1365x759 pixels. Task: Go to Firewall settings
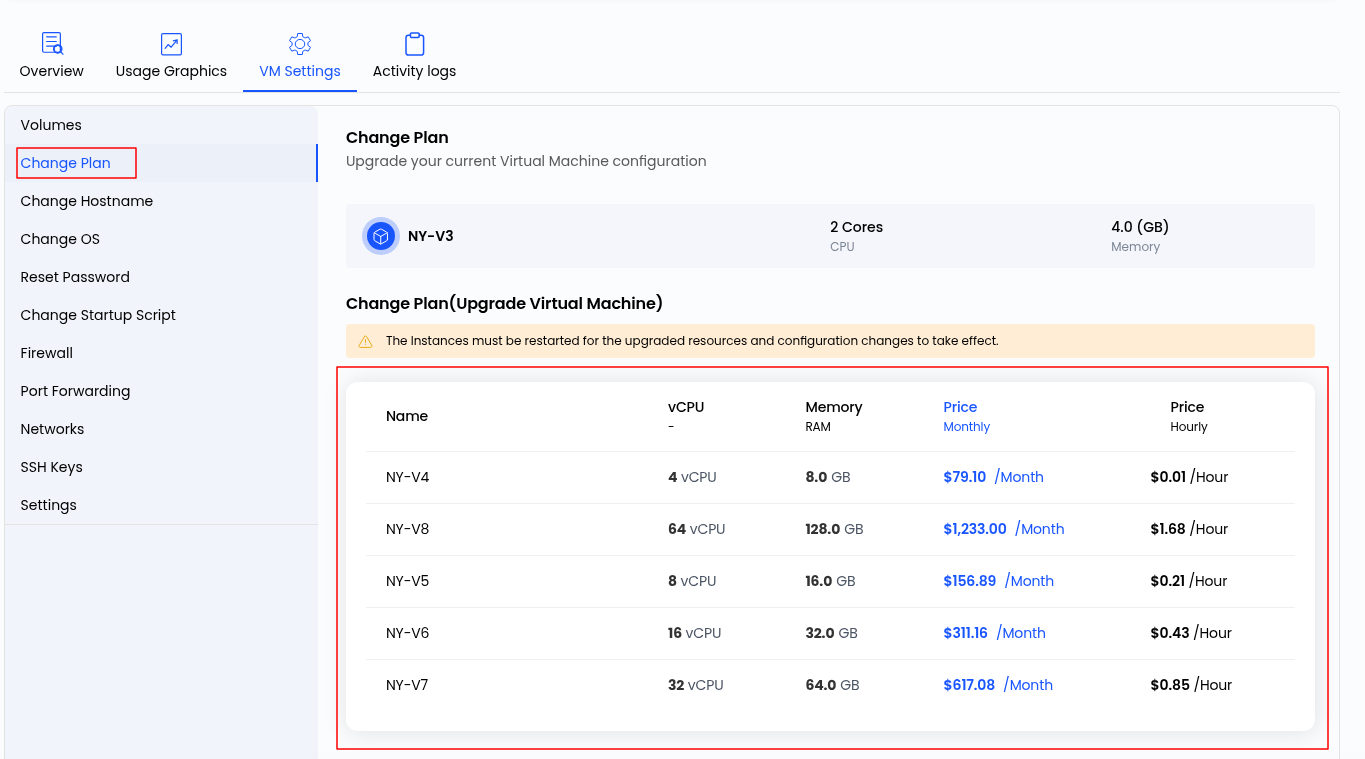tap(161, 353)
